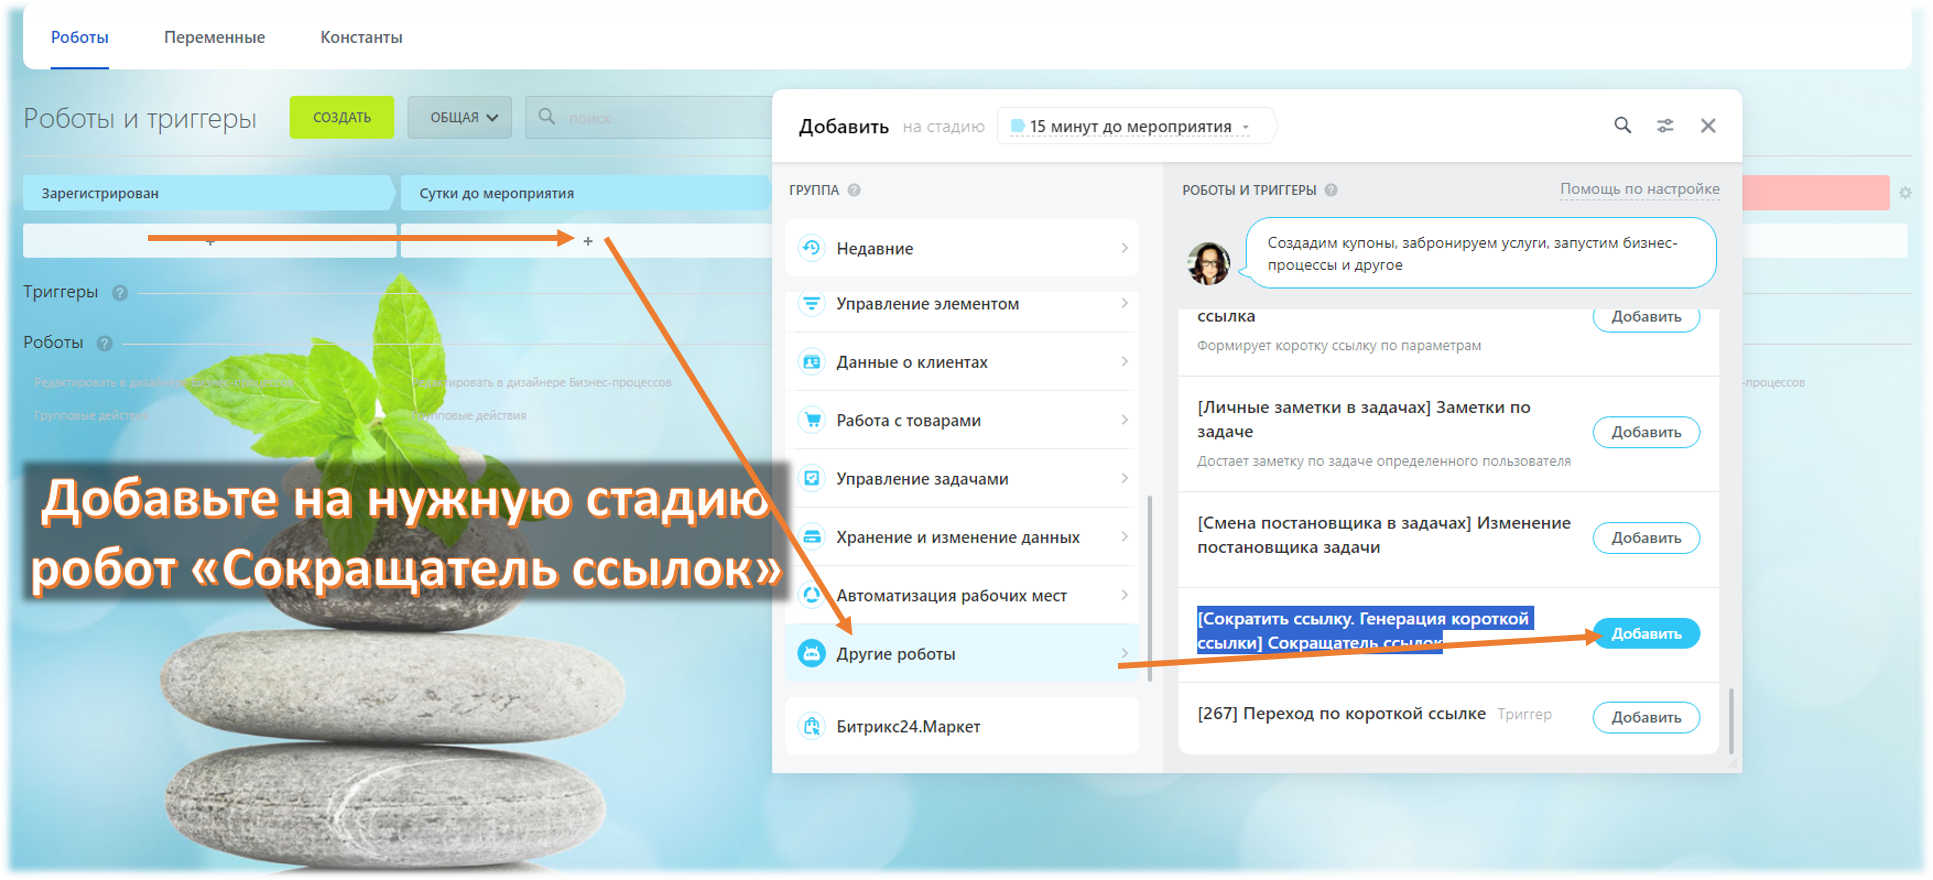Add the Переход по короткой ссылке trigger
The width and height of the screenshot is (1933, 880).
(x=1646, y=718)
